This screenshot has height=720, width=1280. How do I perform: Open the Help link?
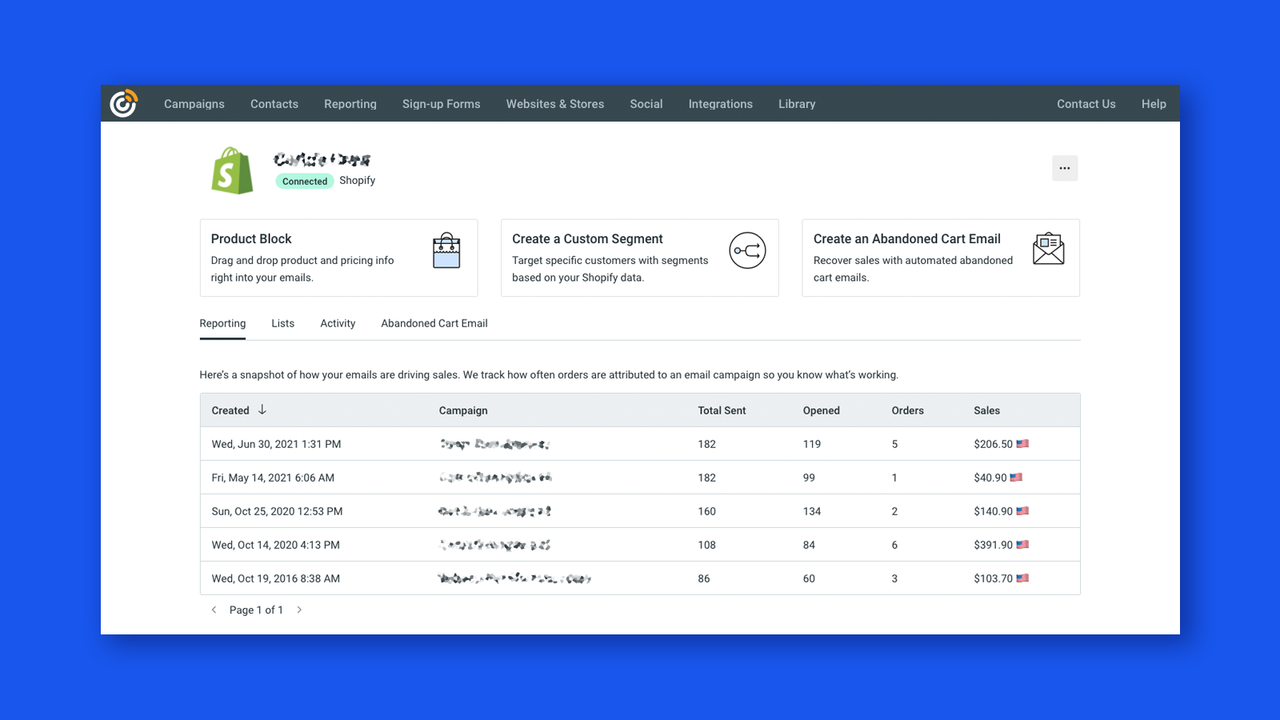[x=1153, y=103]
